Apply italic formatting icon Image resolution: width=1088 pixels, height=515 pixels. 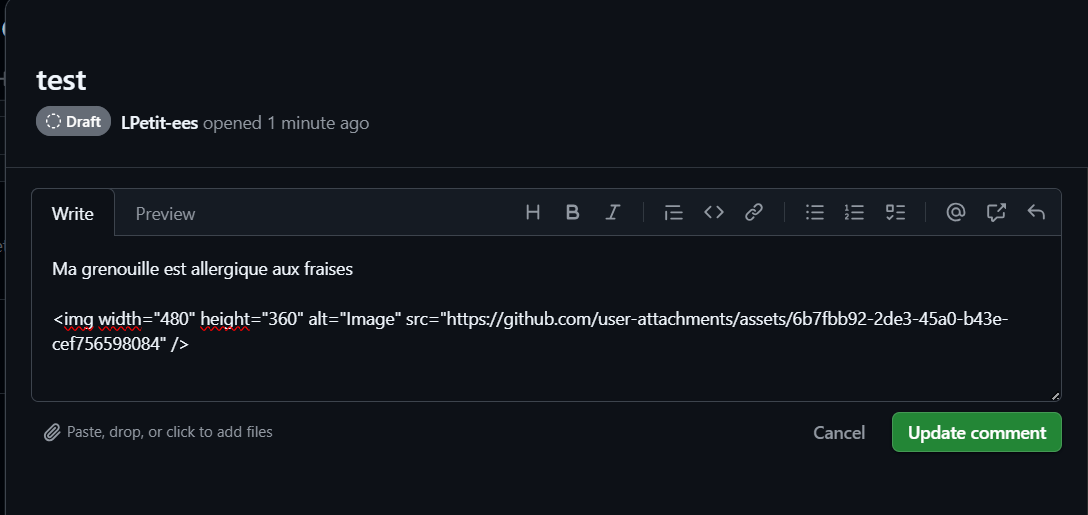click(x=613, y=212)
